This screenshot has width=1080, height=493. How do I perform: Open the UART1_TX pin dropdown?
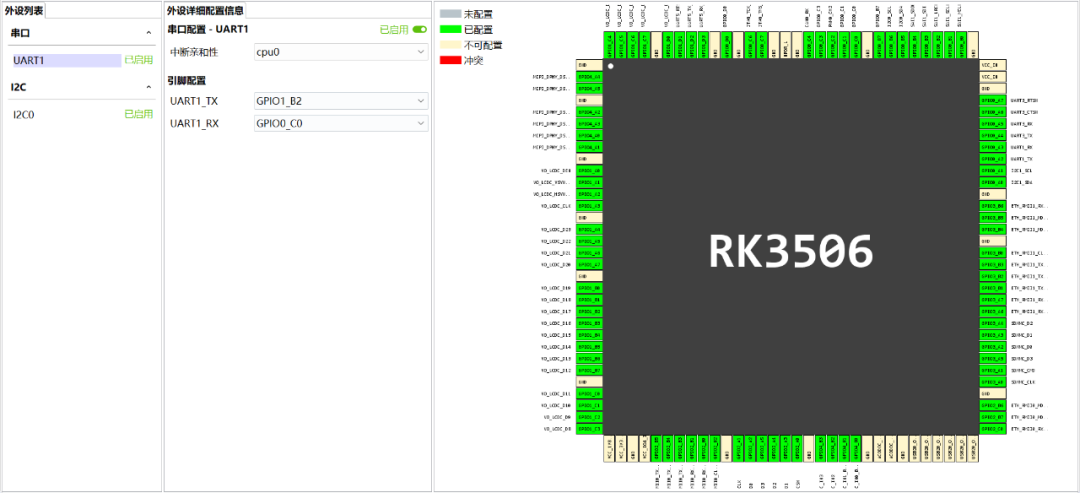tap(342, 101)
